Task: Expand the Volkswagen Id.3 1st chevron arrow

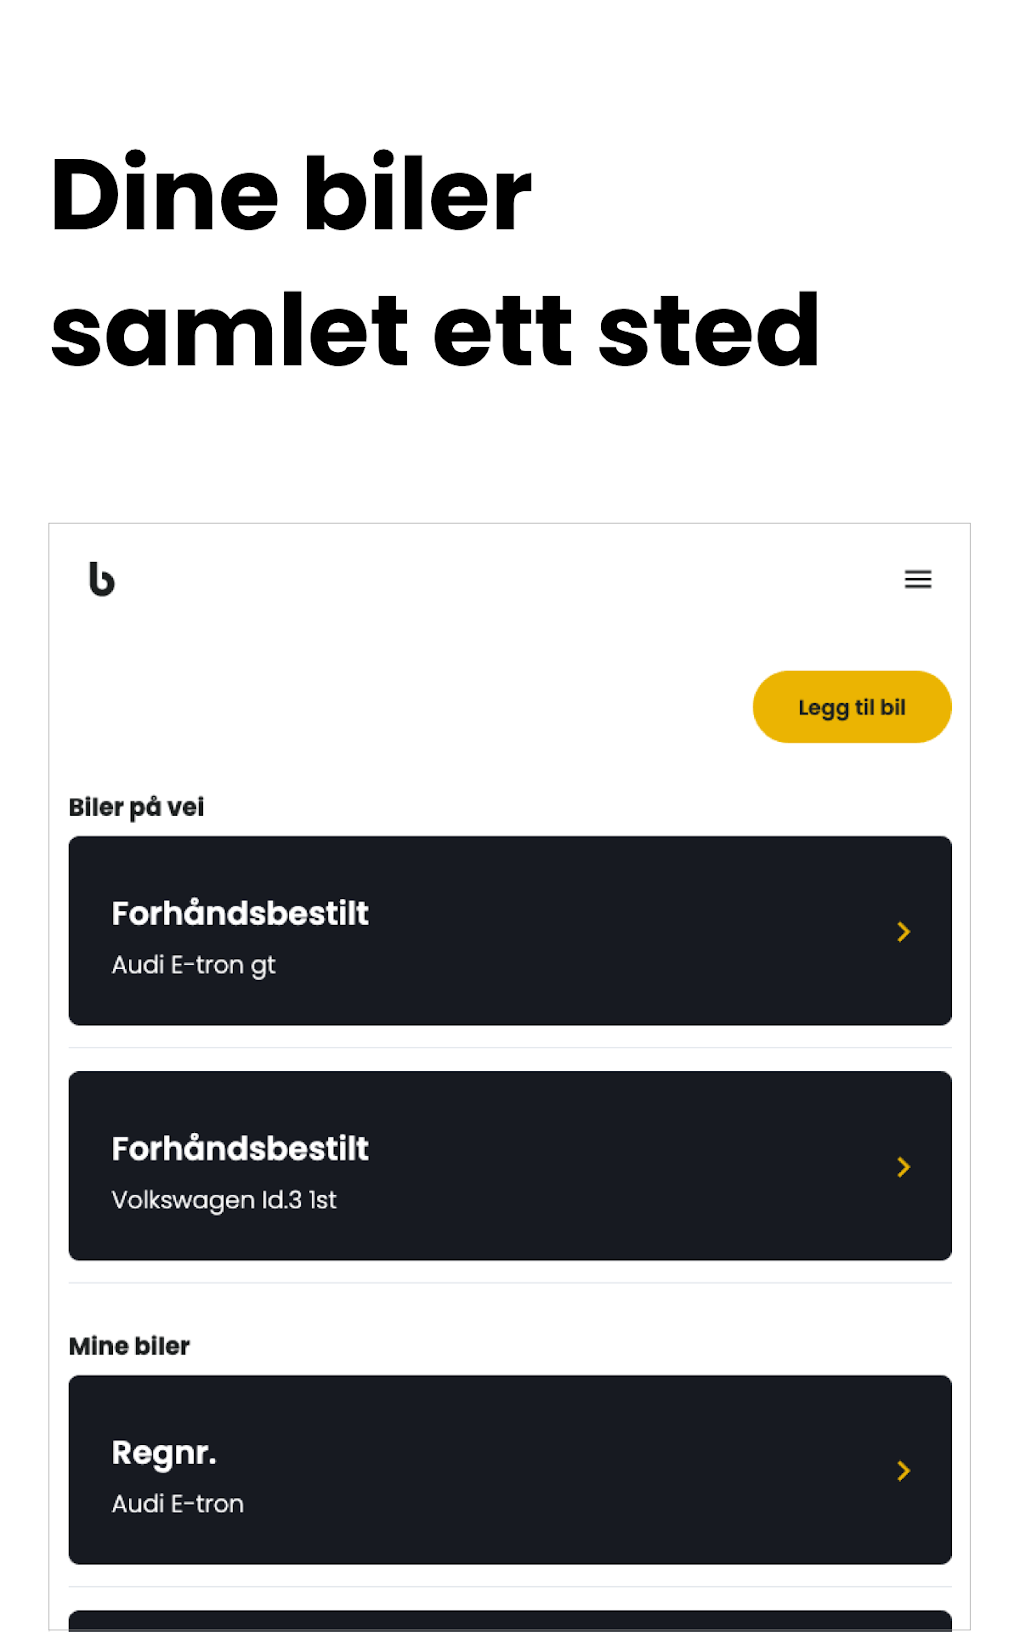Action: (903, 1167)
